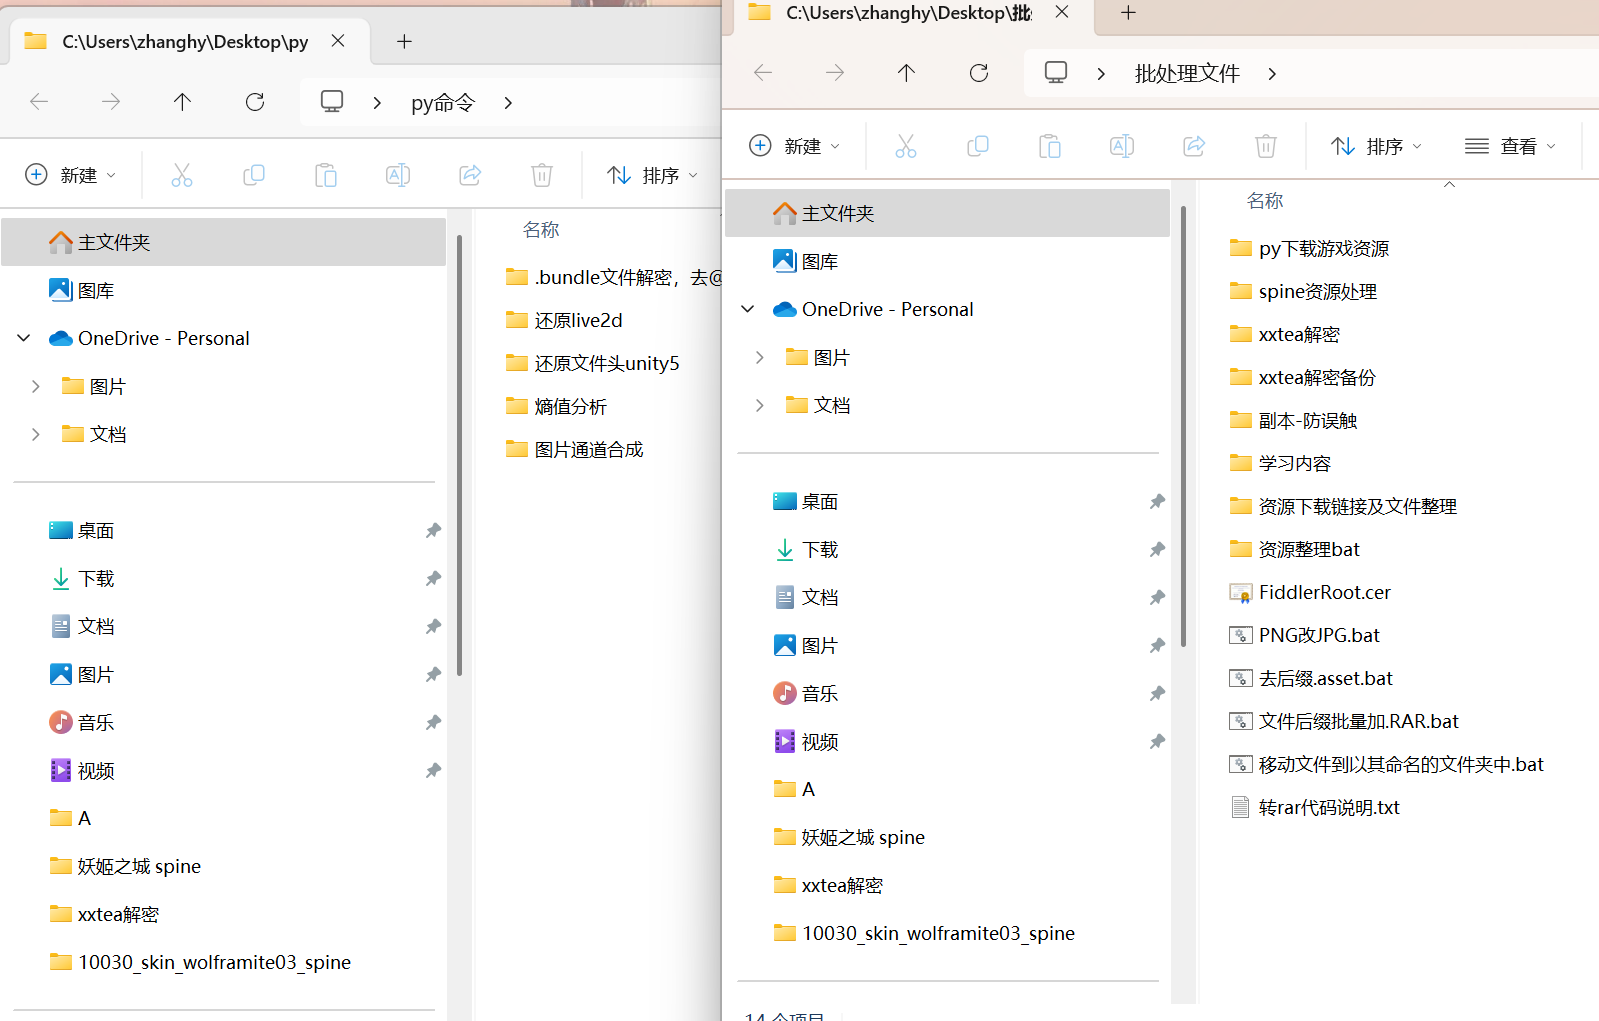The width and height of the screenshot is (1599, 1021).
Task: Click Share icon in right window toolbar
Action: coord(1194,146)
